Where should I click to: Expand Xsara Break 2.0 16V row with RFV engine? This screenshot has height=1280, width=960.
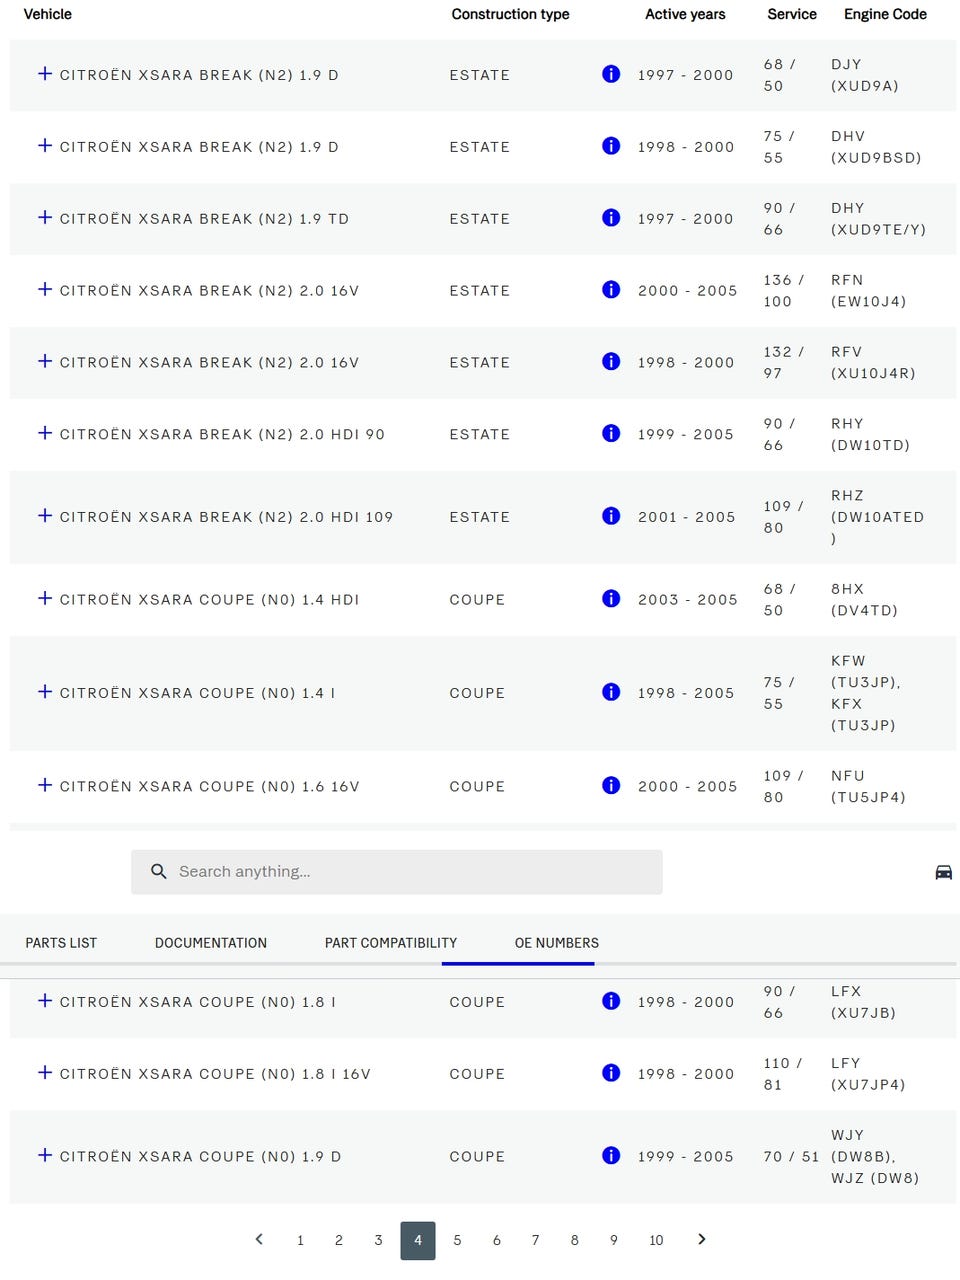tap(45, 362)
